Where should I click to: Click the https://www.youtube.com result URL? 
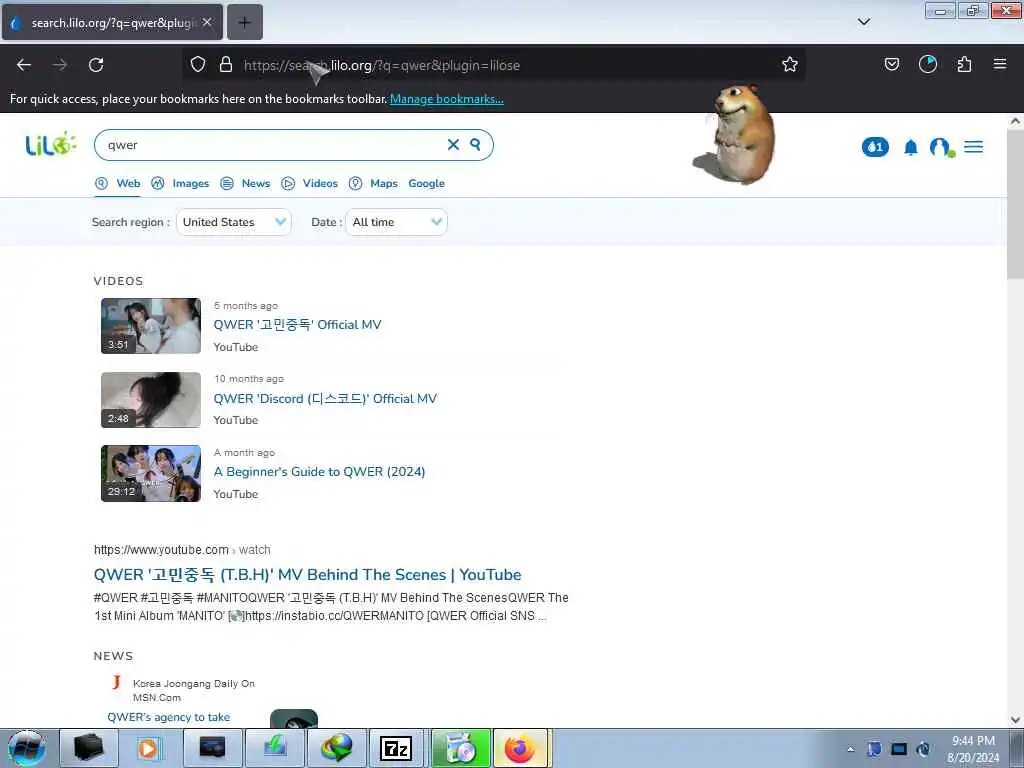point(161,550)
